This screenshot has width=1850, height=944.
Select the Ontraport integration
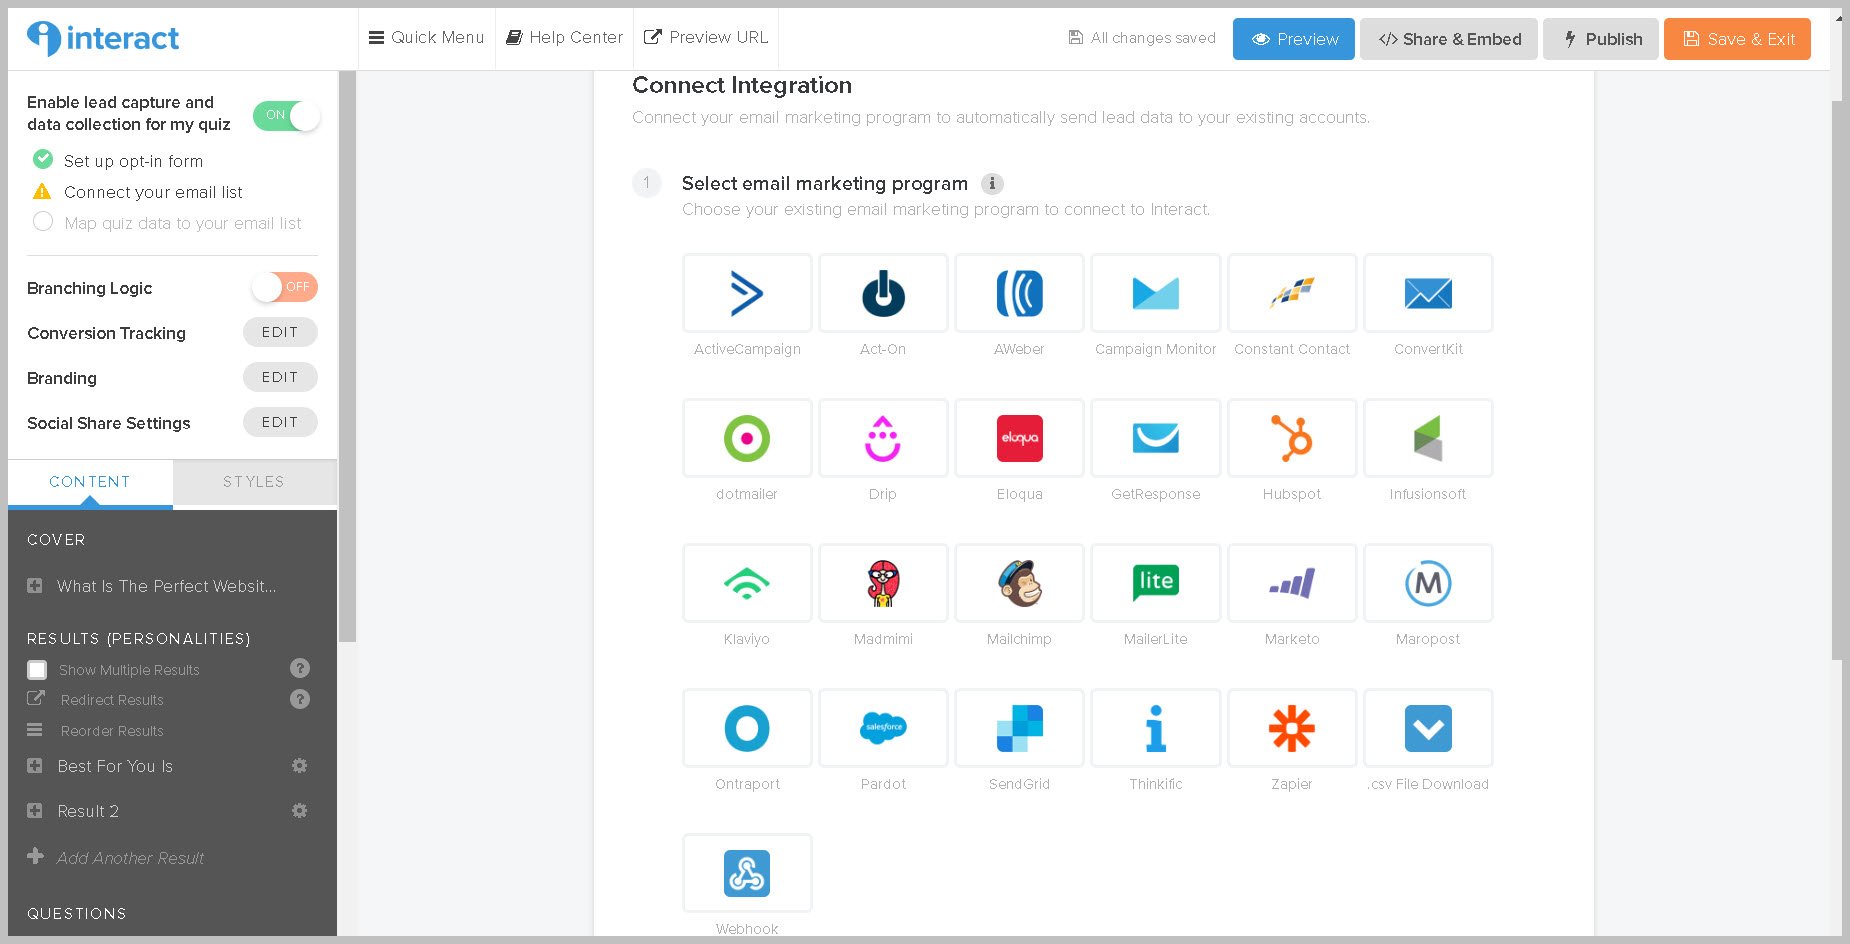[x=747, y=728]
